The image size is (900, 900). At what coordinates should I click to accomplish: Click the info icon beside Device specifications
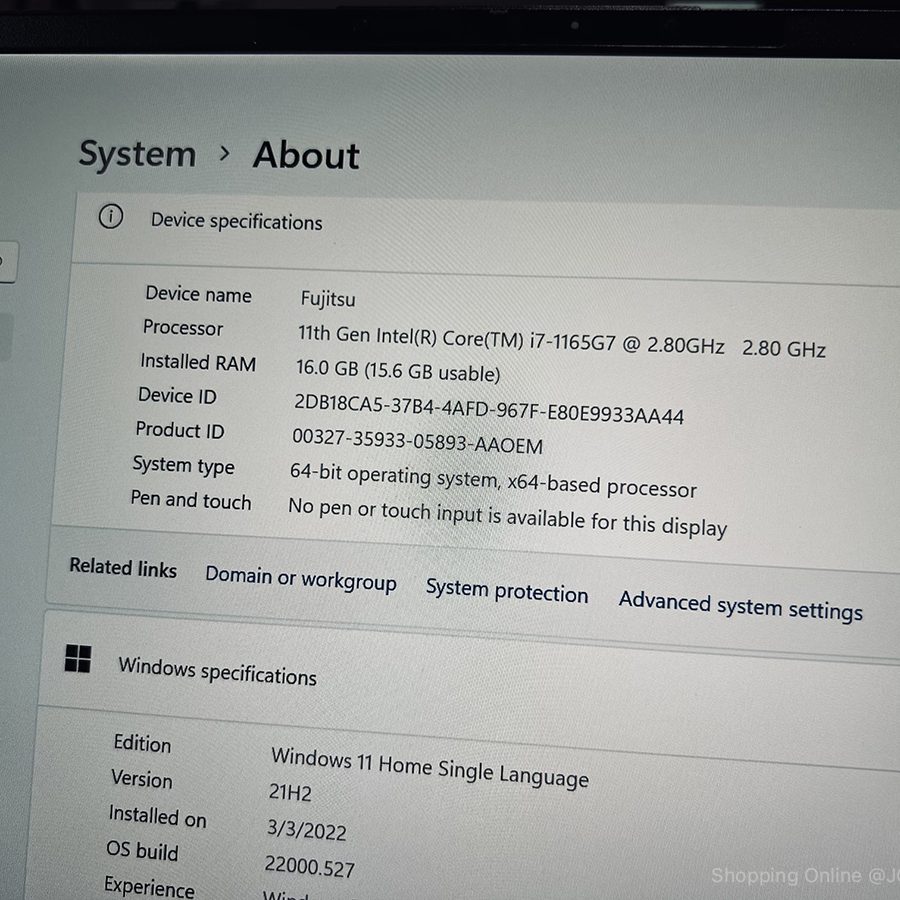pos(111,217)
